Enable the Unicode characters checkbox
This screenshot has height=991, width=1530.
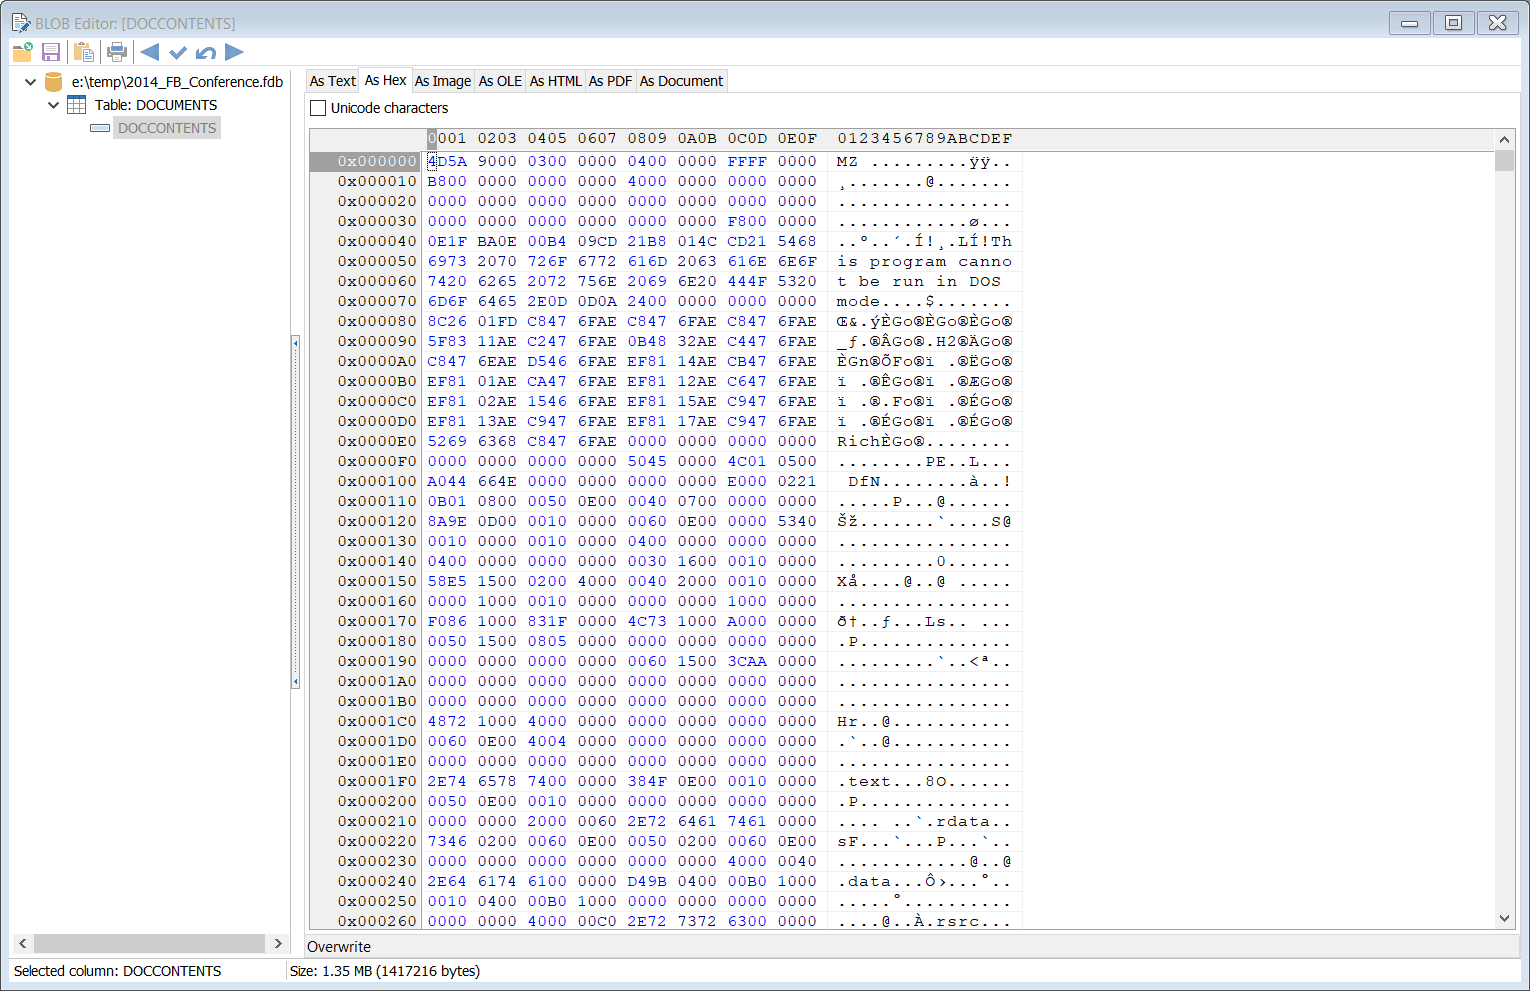(318, 108)
